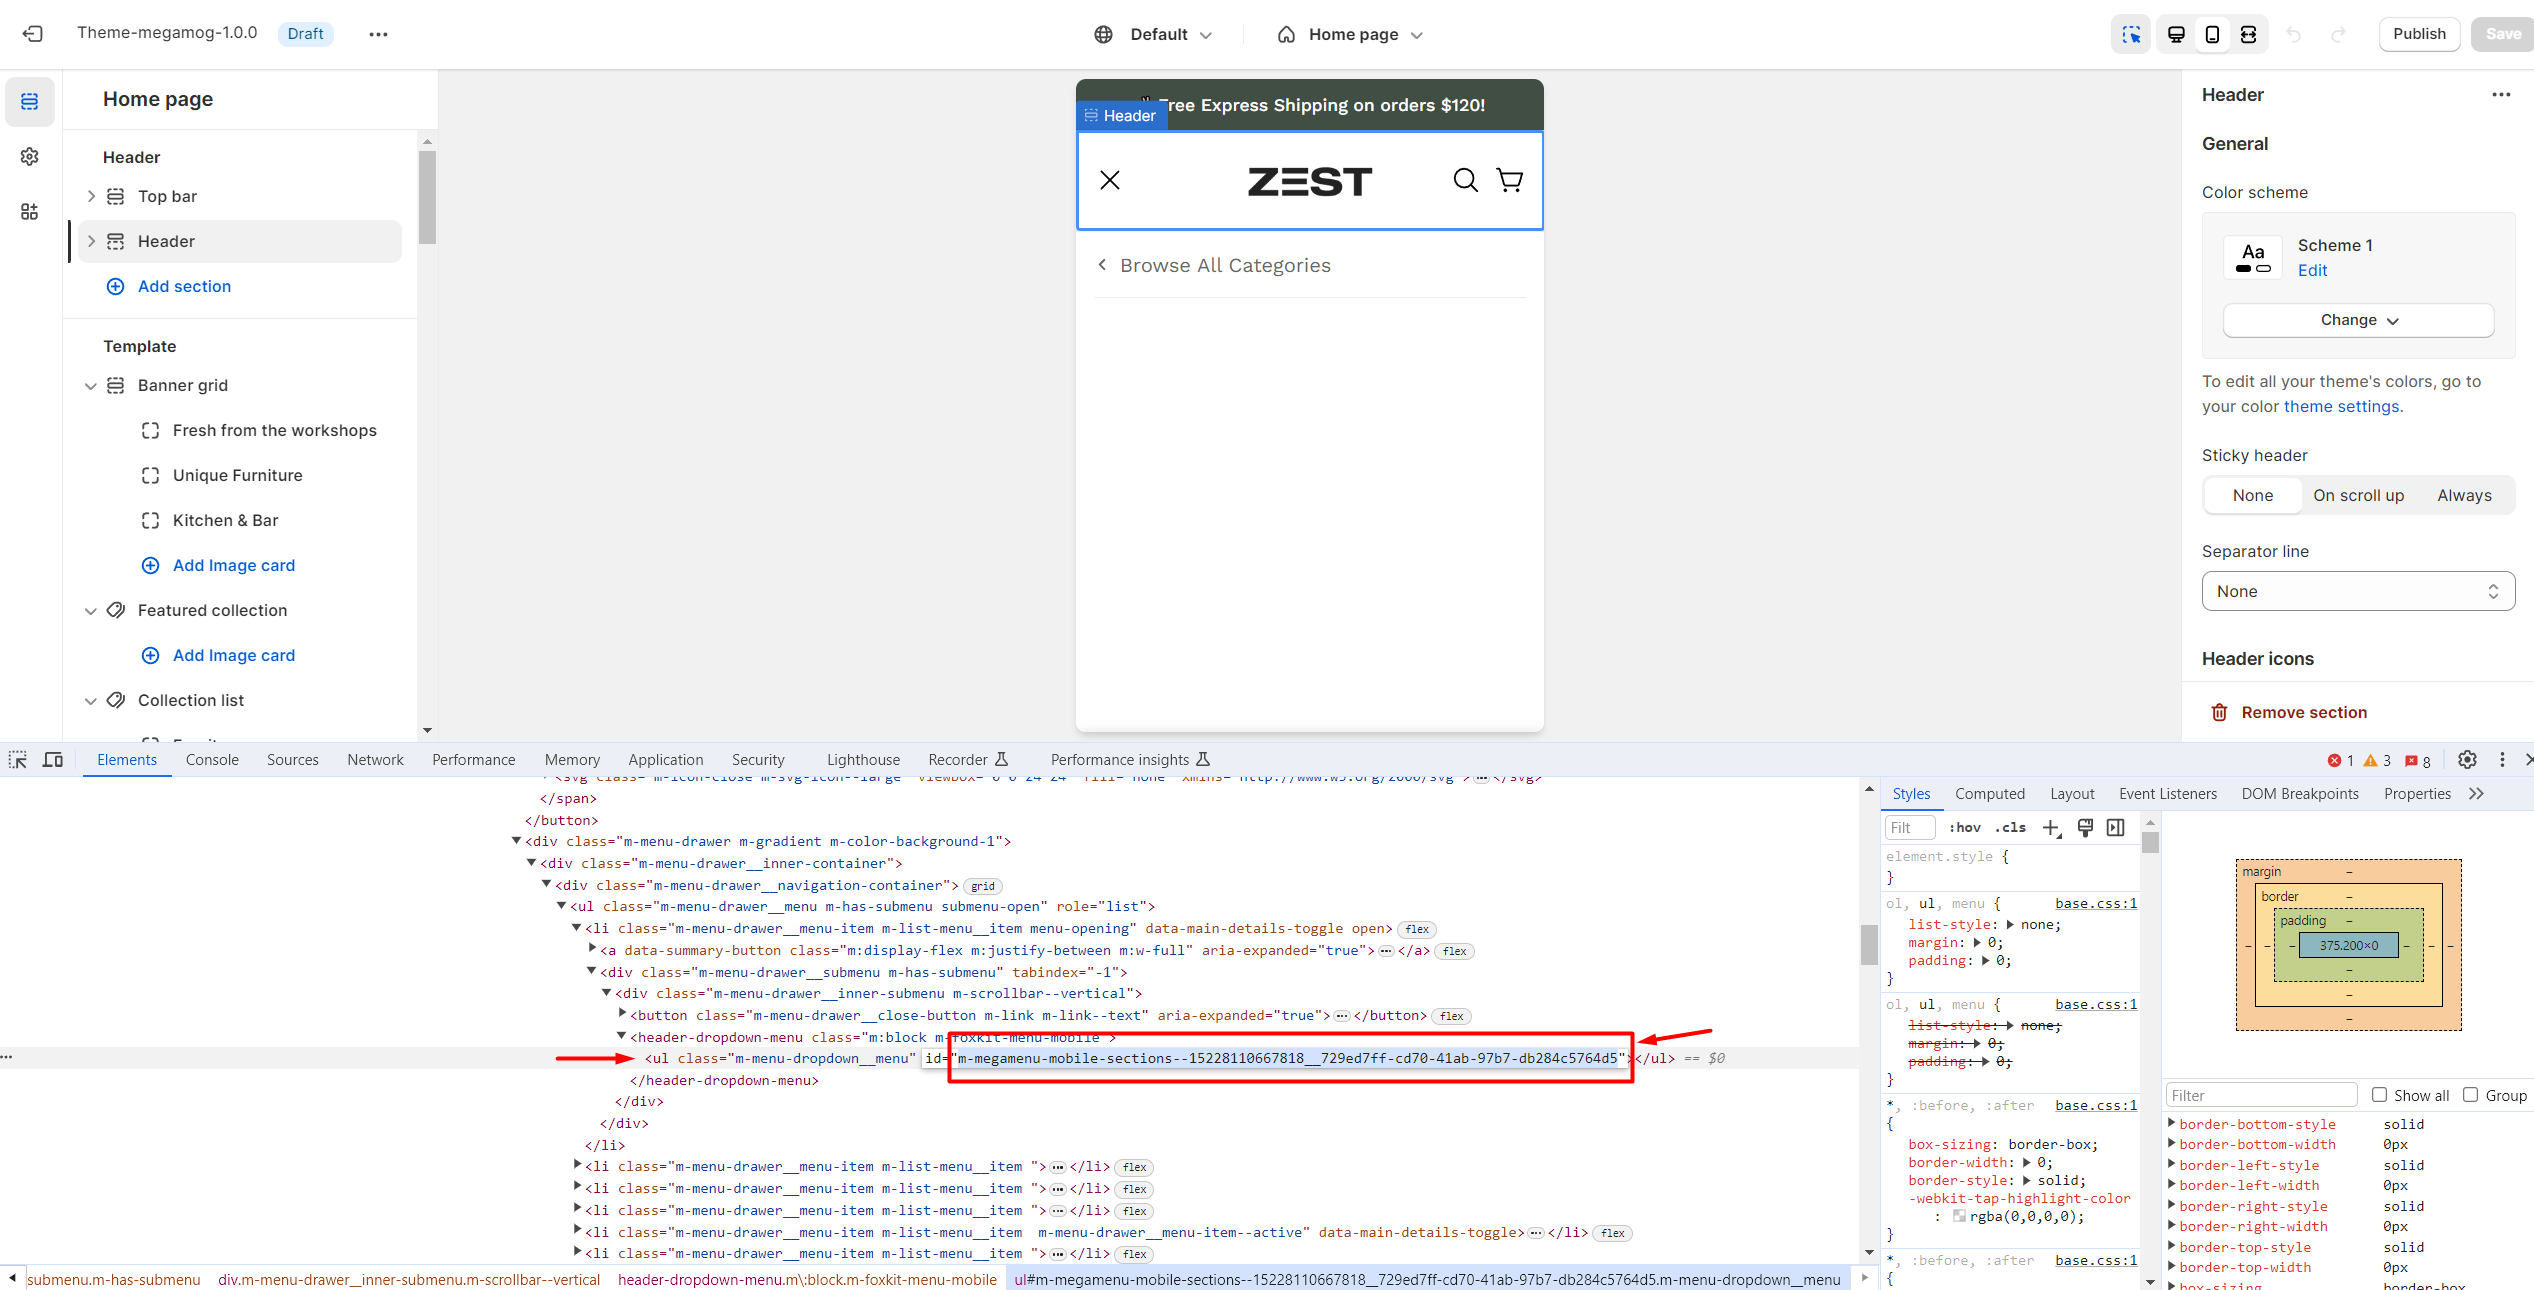Toggle the device toolbar icon in DevTools
Image resolution: width=2534 pixels, height=1290 pixels.
pyautogui.click(x=53, y=760)
